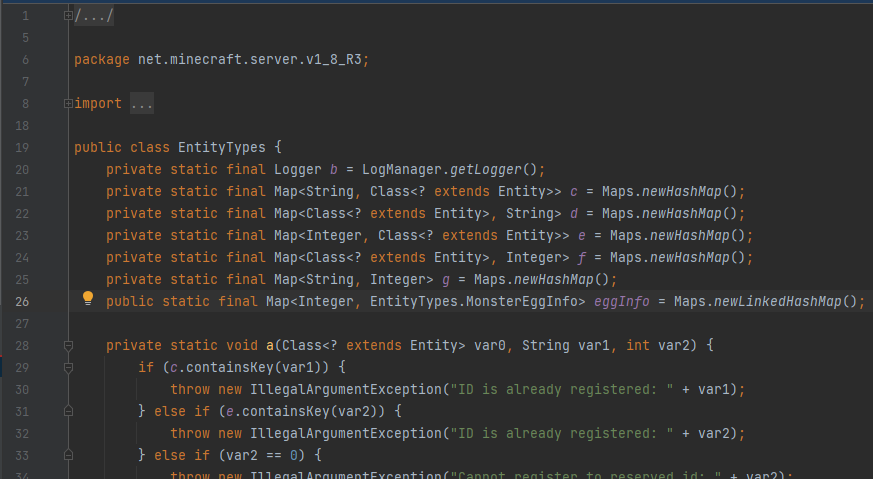Click the 'import' keyword

pos(98,104)
